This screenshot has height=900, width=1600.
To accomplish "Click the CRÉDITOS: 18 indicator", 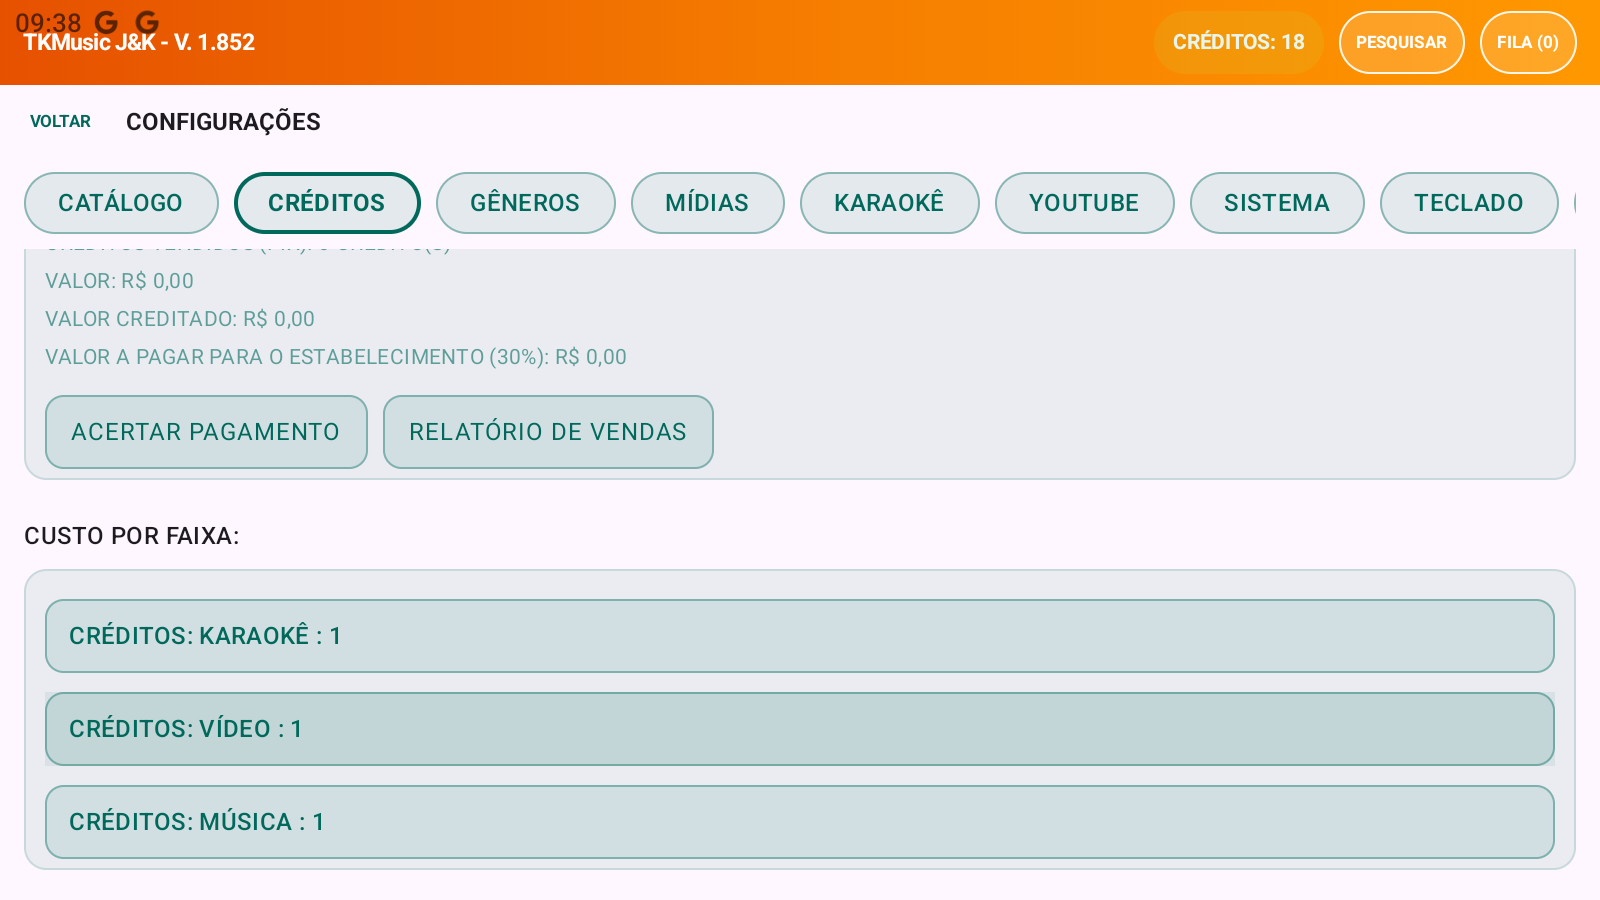I will tap(1238, 42).
